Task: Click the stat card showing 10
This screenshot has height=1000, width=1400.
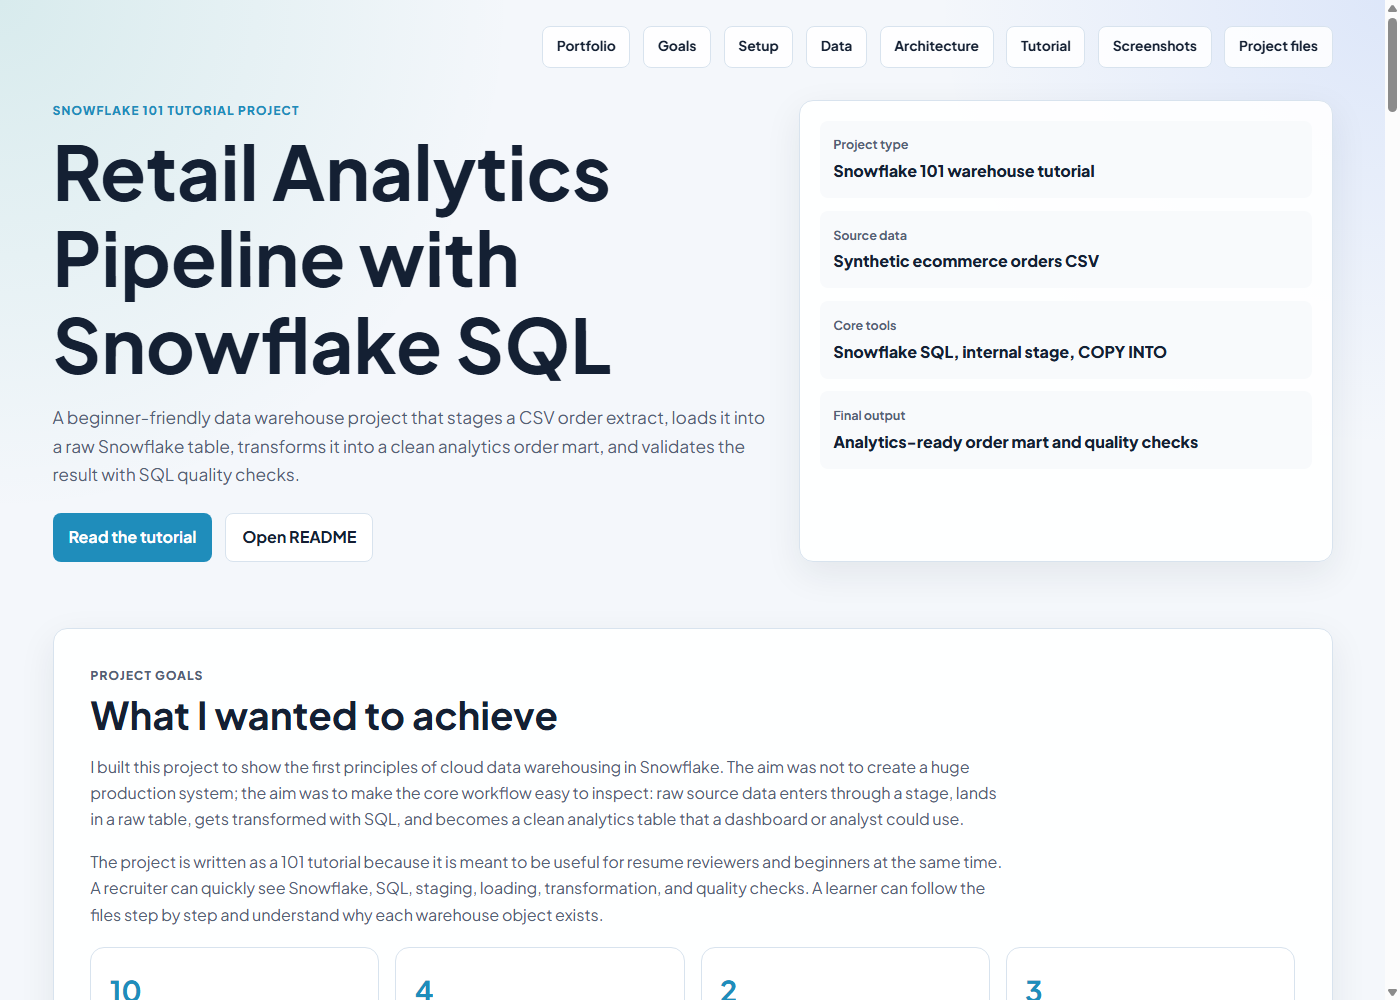Action: tap(234, 974)
